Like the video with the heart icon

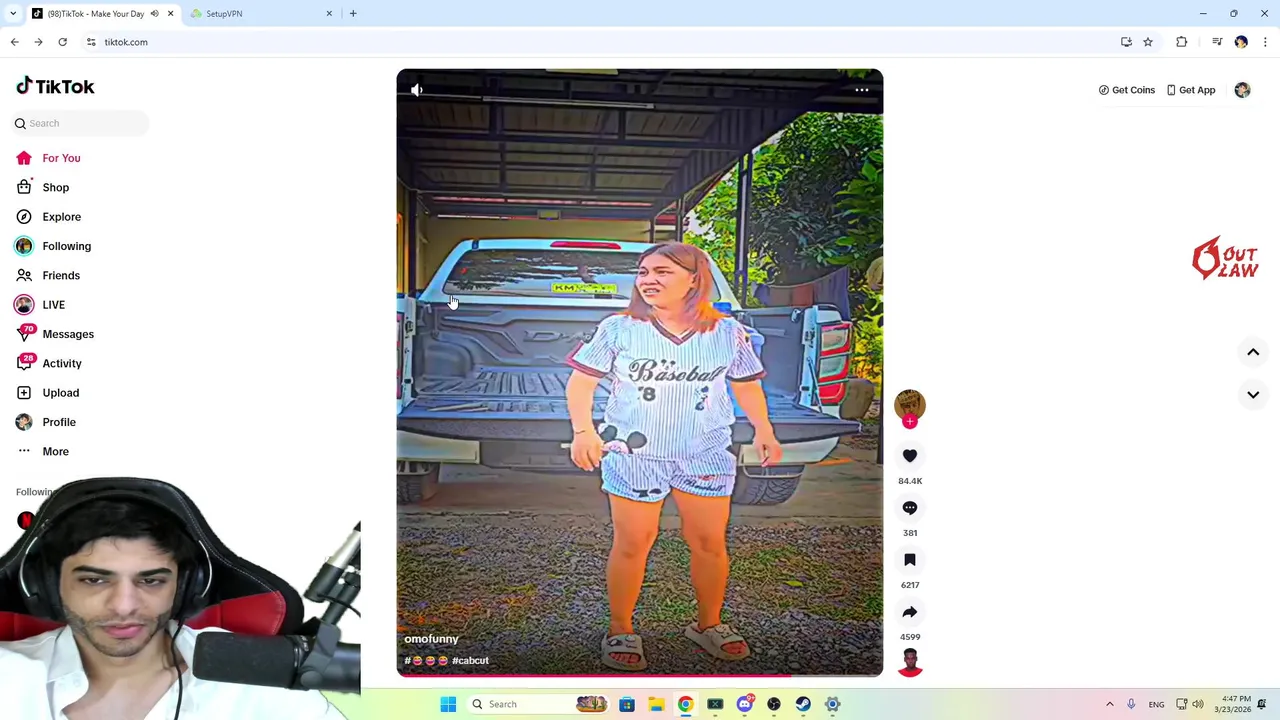tap(910, 456)
